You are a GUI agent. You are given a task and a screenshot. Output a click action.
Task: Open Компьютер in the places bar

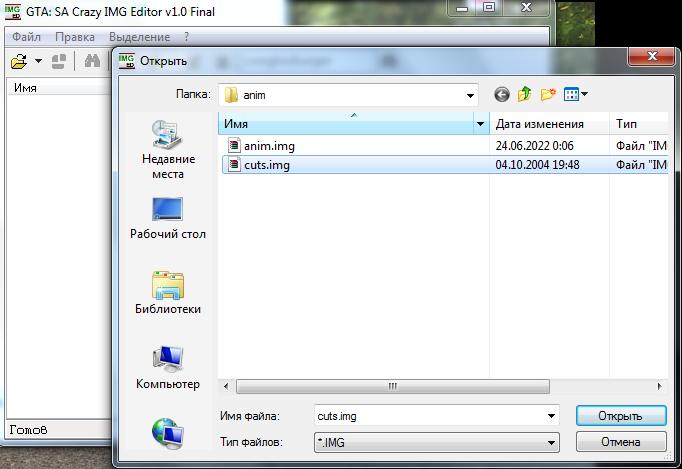click(168, 368)
